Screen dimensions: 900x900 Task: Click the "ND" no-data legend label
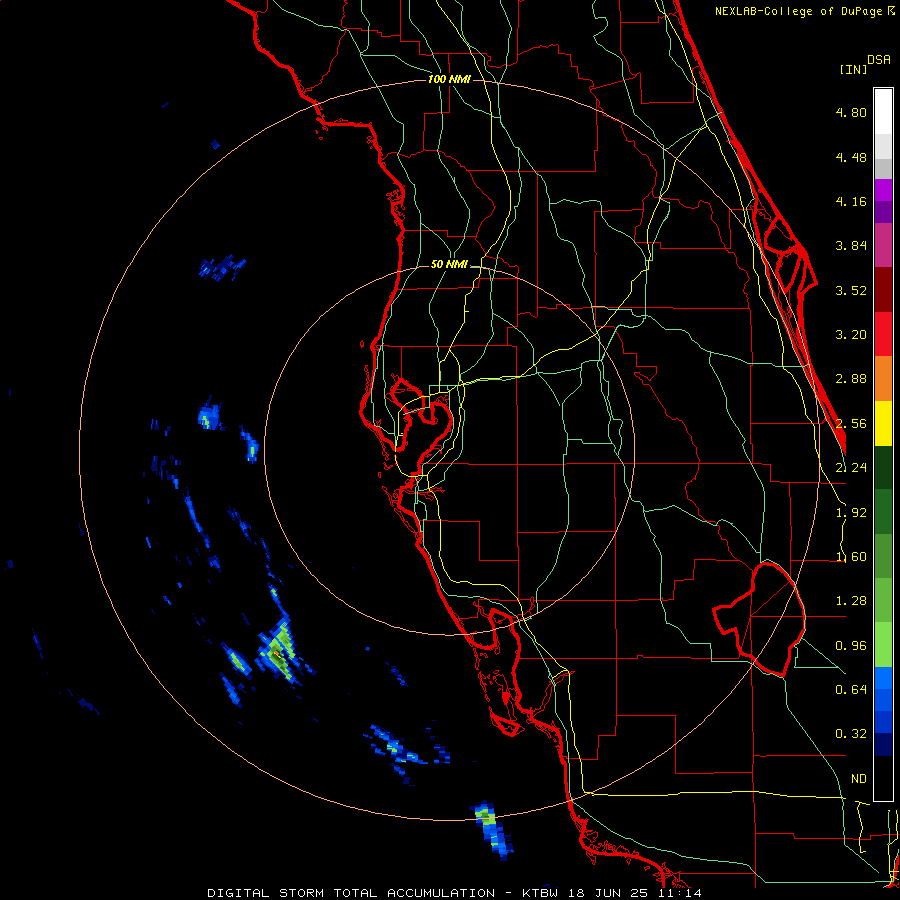click(859, 779)
